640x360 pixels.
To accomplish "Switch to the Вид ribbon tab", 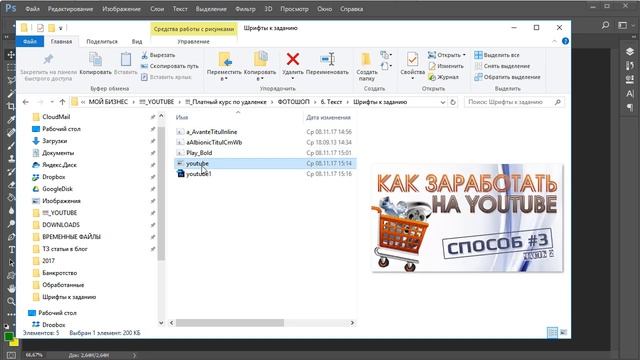I will [x=137, y=42].
